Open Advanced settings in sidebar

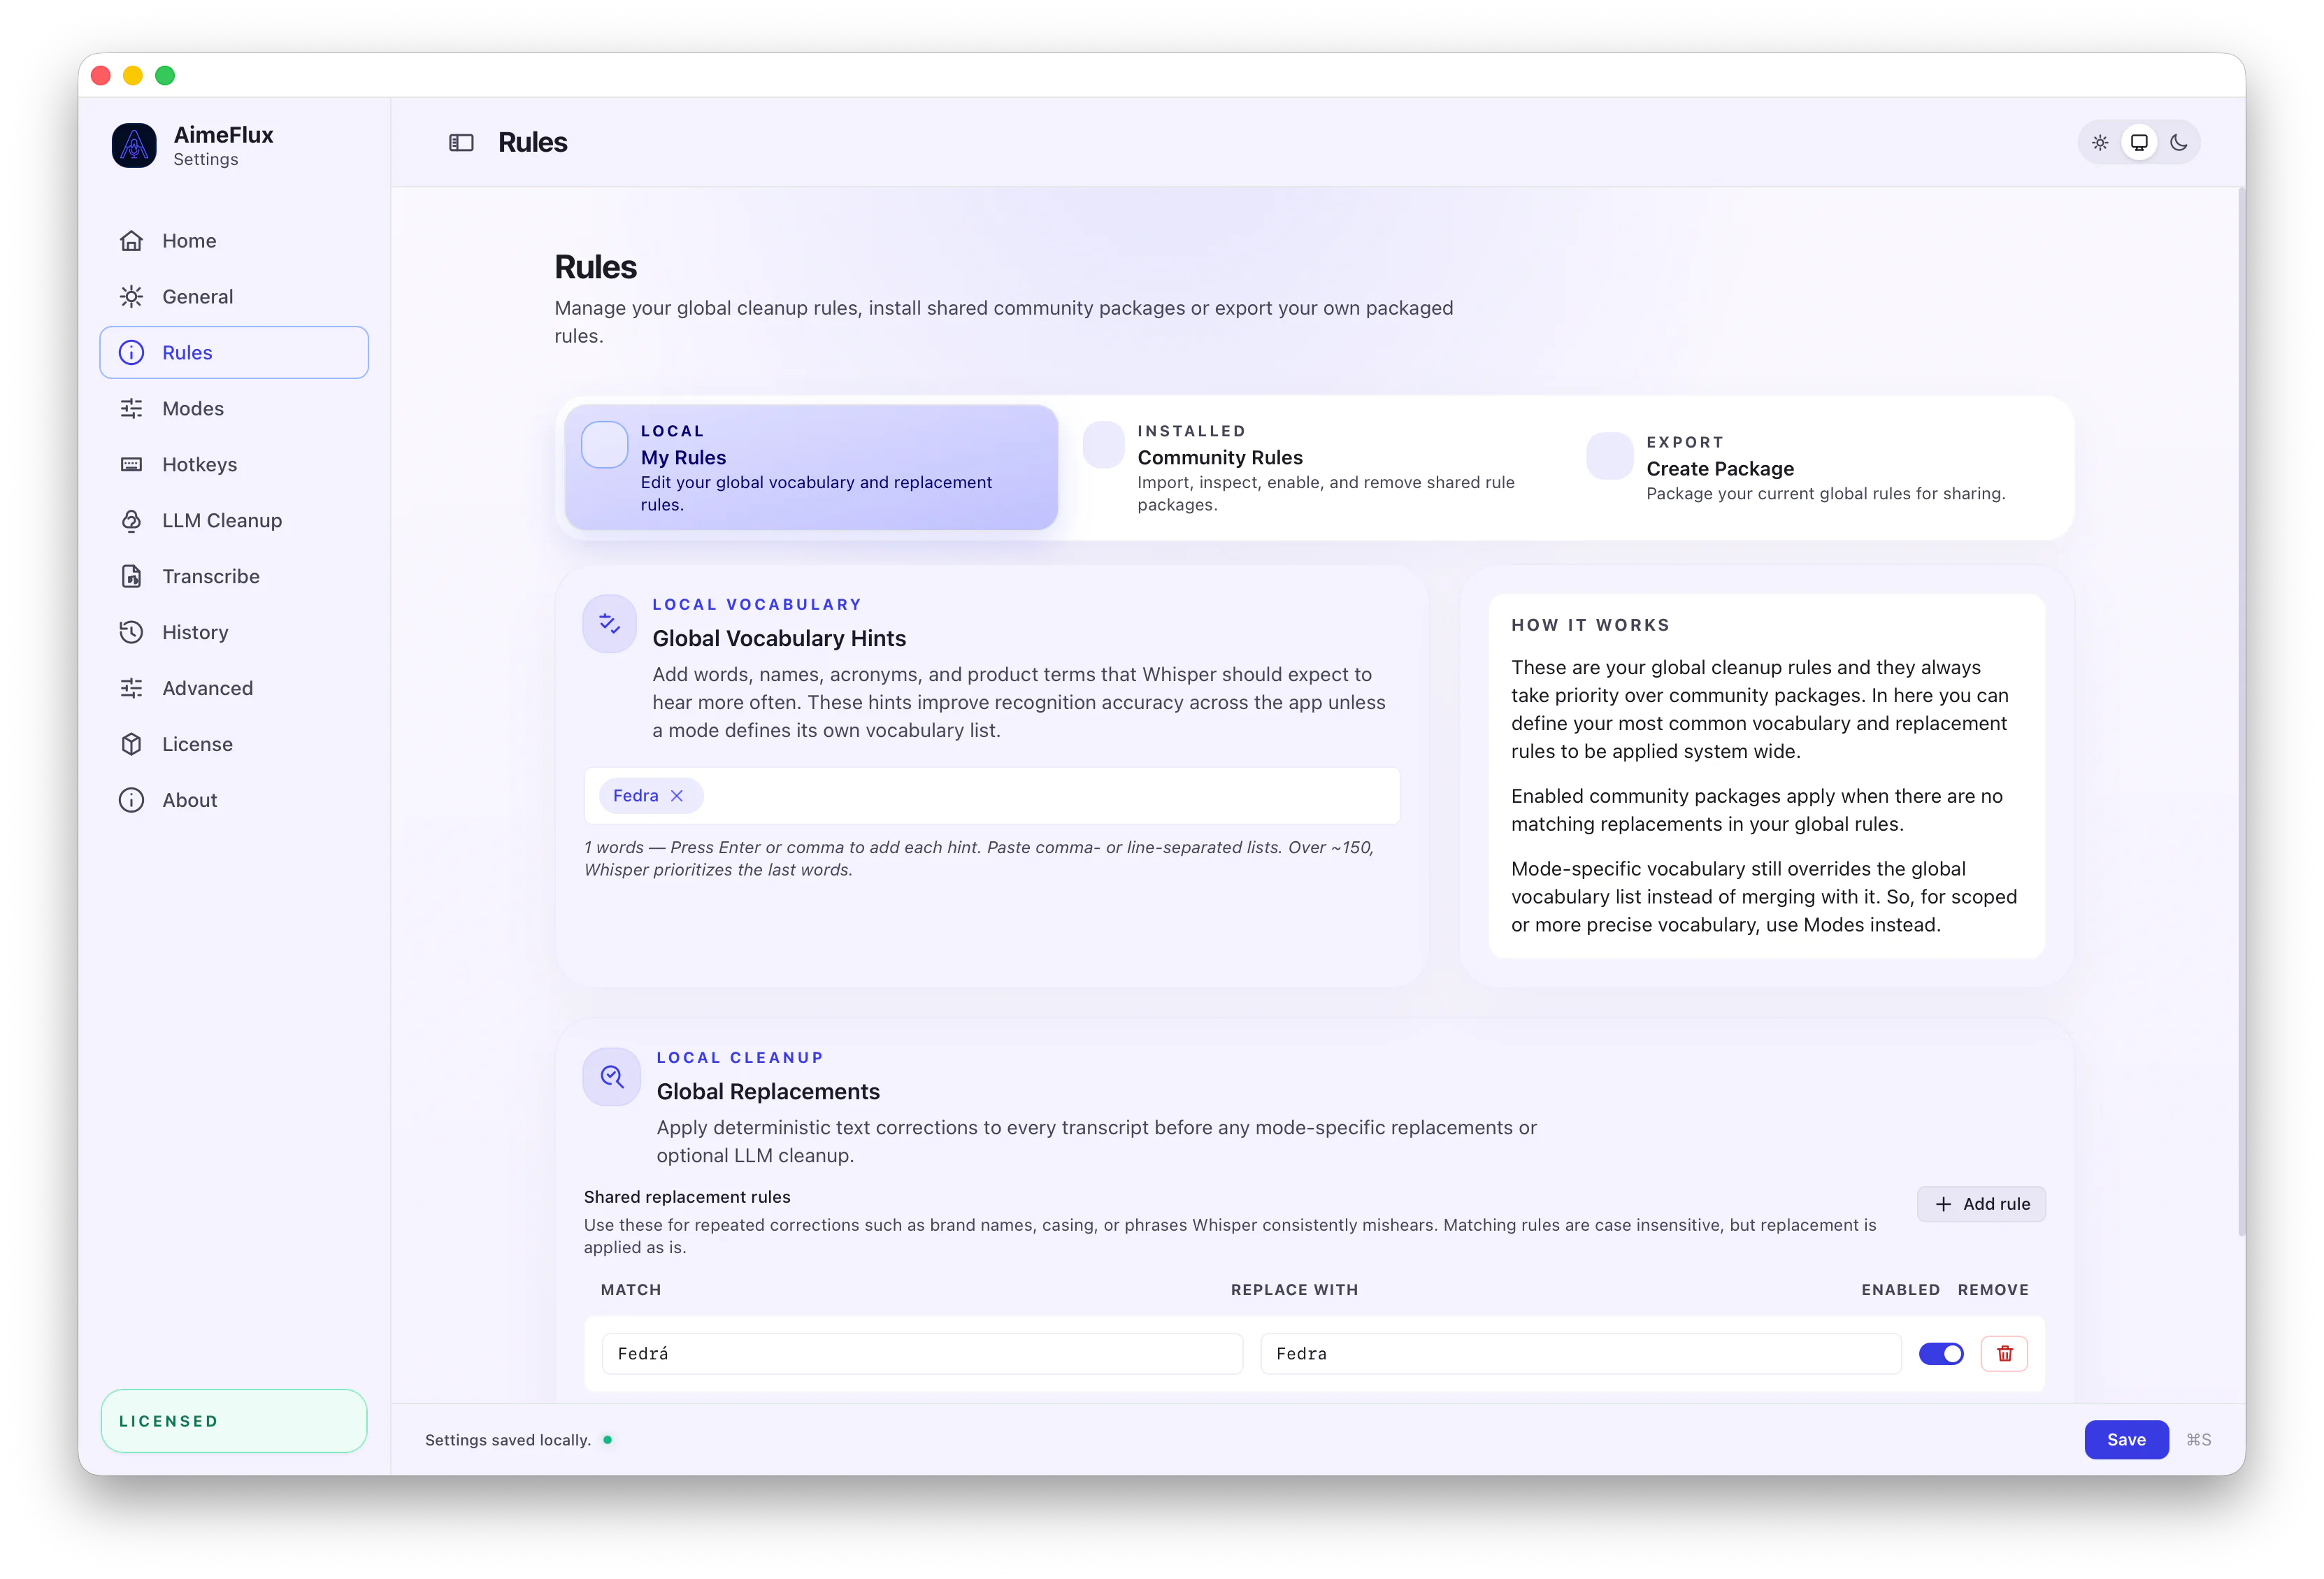[x=234, y=689]
